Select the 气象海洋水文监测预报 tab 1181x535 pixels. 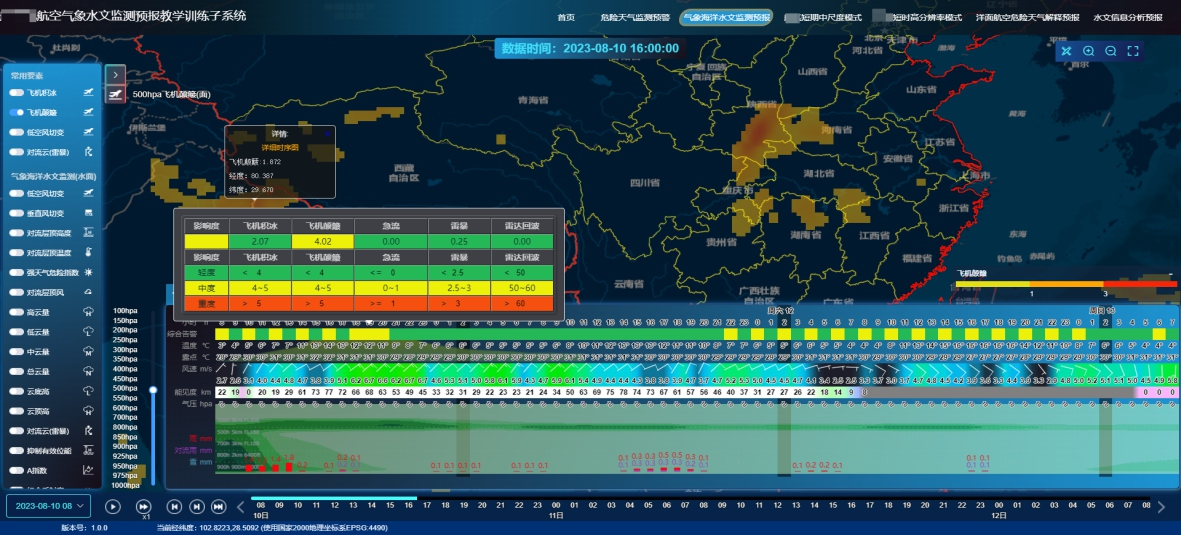(725, 17)
